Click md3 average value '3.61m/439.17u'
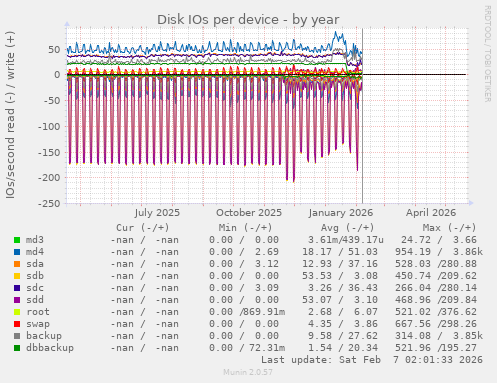Screen dimensions: 497x383 346,240
